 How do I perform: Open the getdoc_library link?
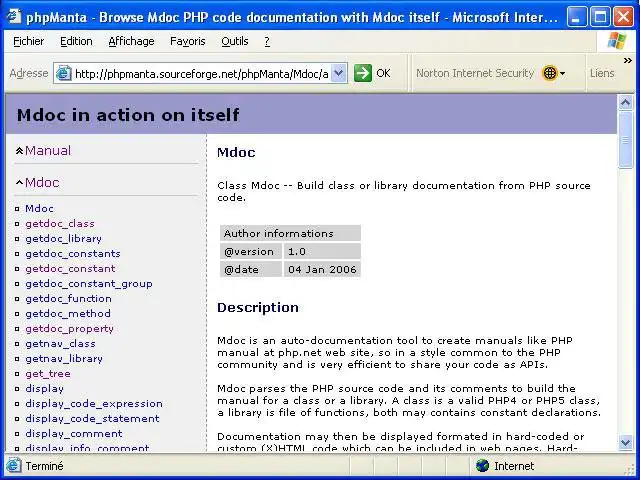(x=63, y=238)
